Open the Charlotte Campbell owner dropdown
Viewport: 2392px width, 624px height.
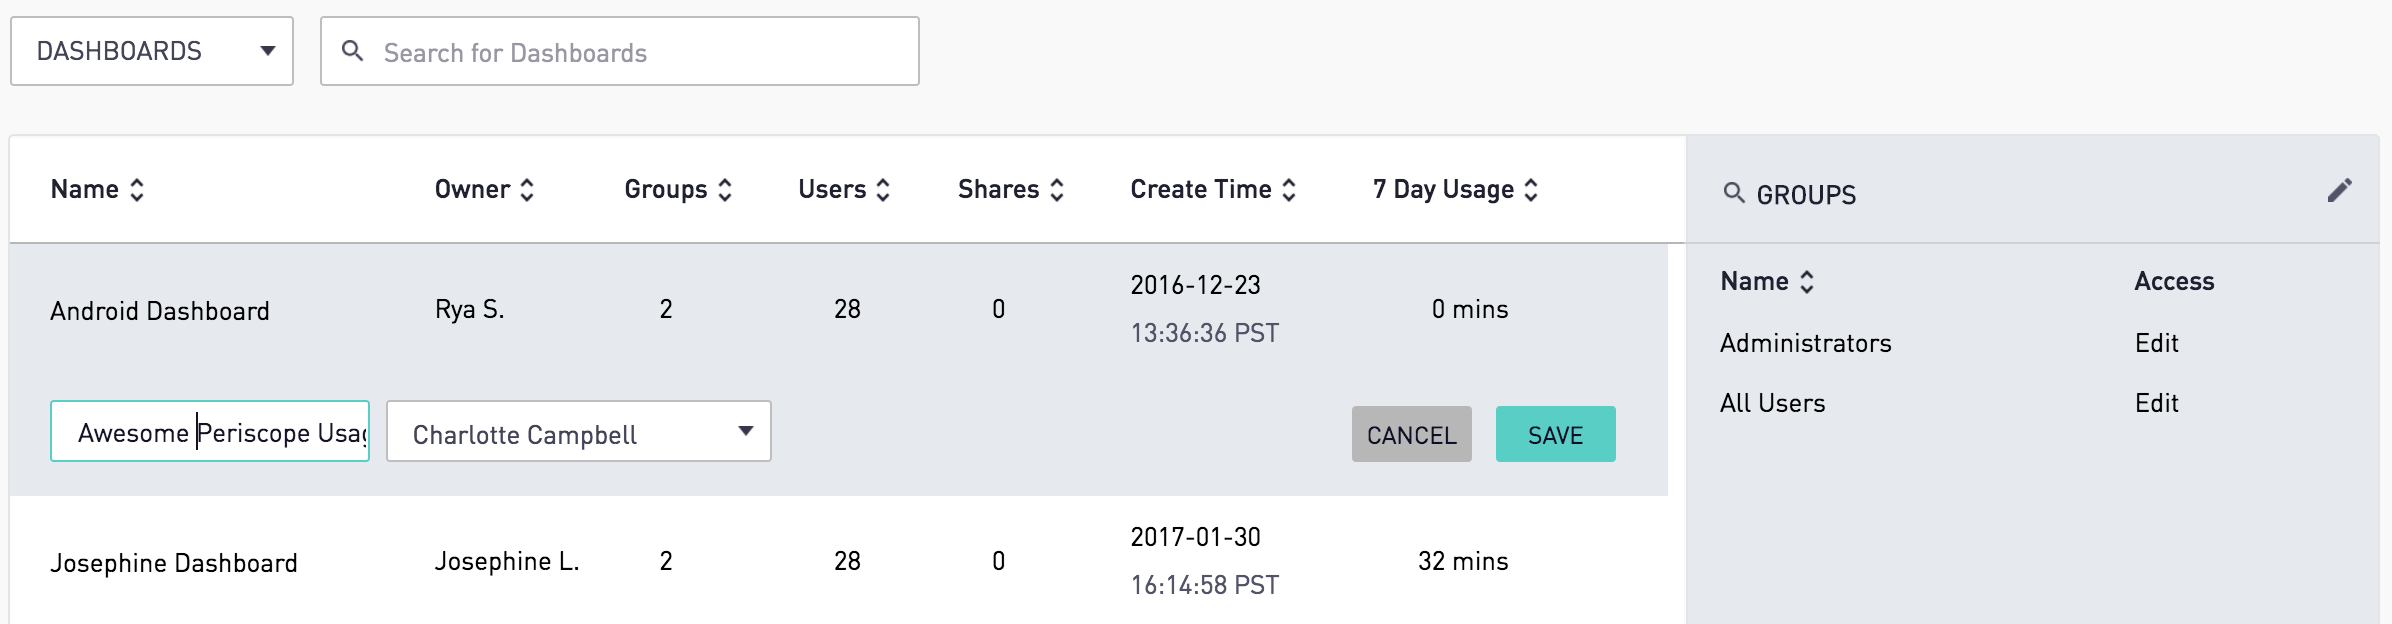[x=578, y=432]
